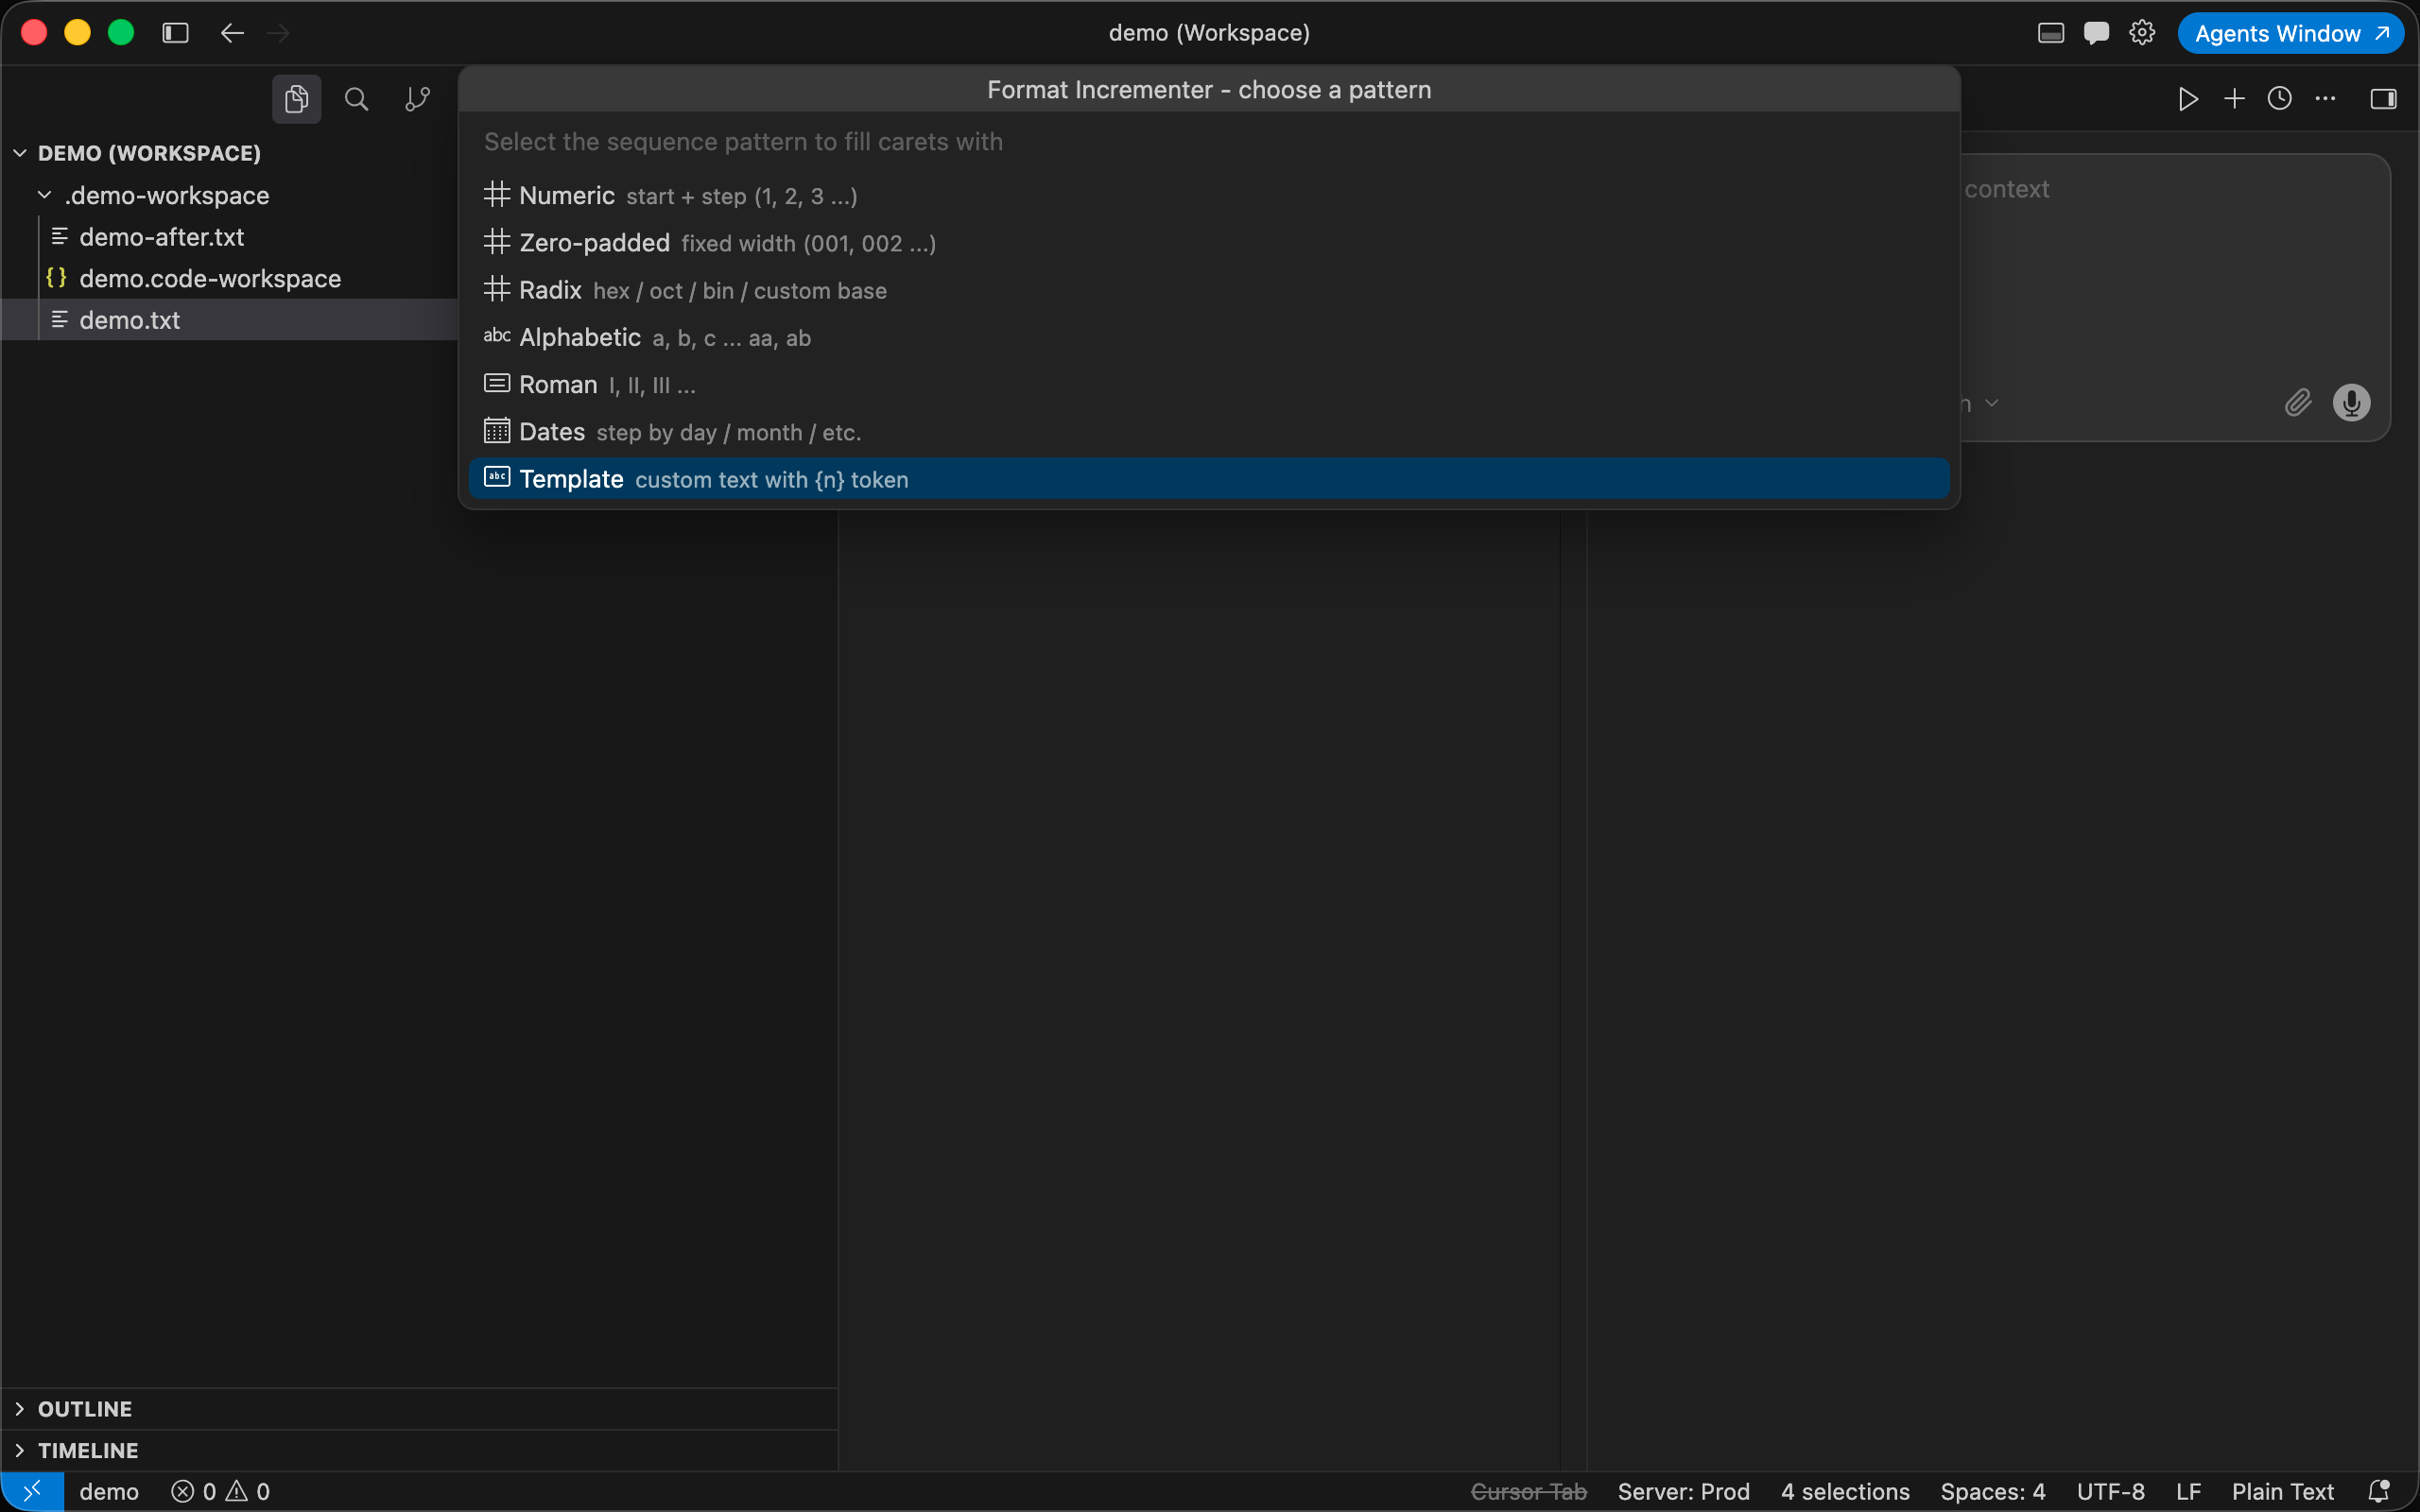Choose the Radix pattern

(x=1209, y=290)
